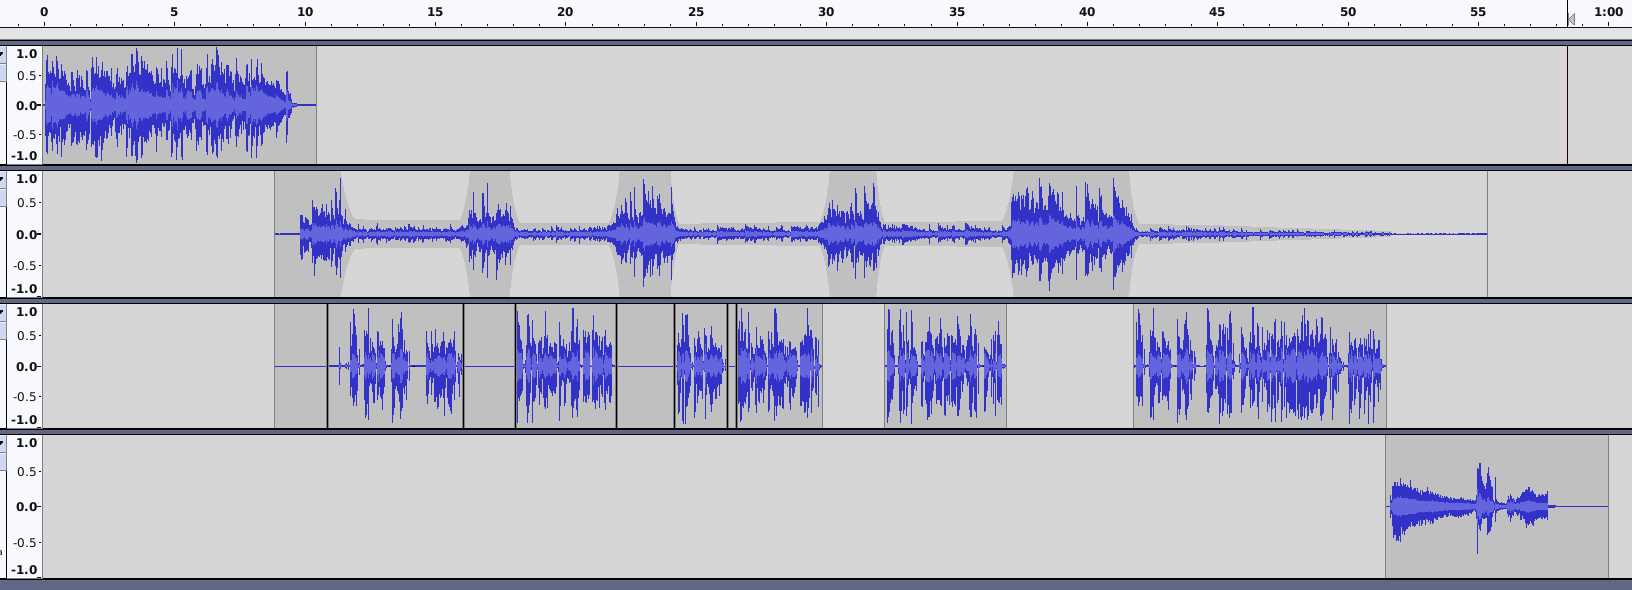Viewport: 1632px width, 590px height.
Task: Click the 1.0 scale value of first track
Action: (27, 54)
